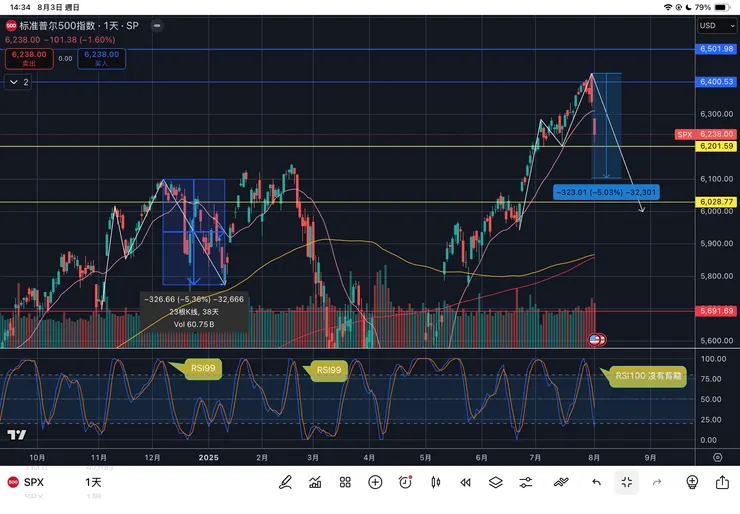Redo the last action
Viewport: 740px width, 514px height.
pos(657,482)
